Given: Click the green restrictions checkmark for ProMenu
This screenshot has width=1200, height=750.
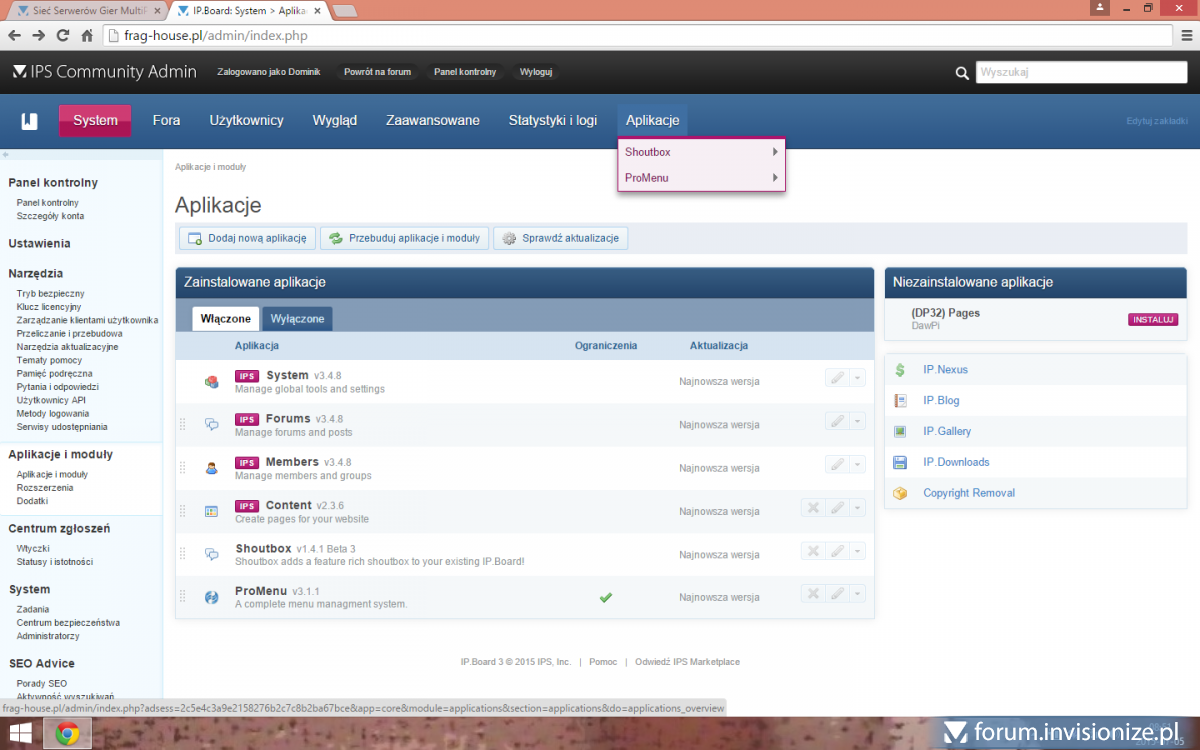Looking at the screenshot, I should (605, 597).
